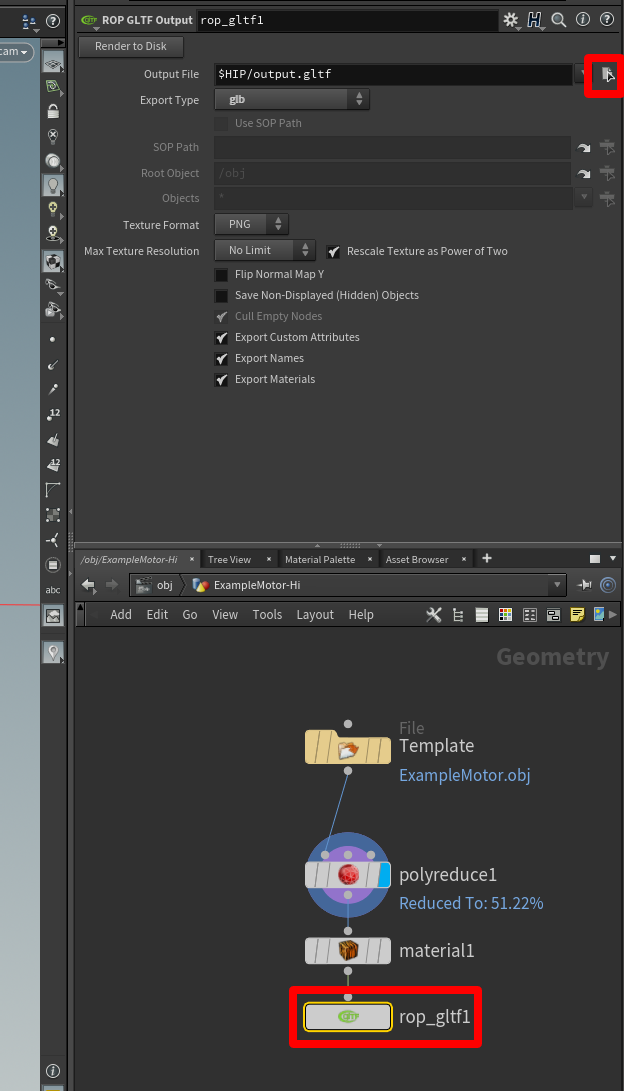Screen dimensions: 624x1091
Task: Select the material1 node
Action: (x=348, y=950)
